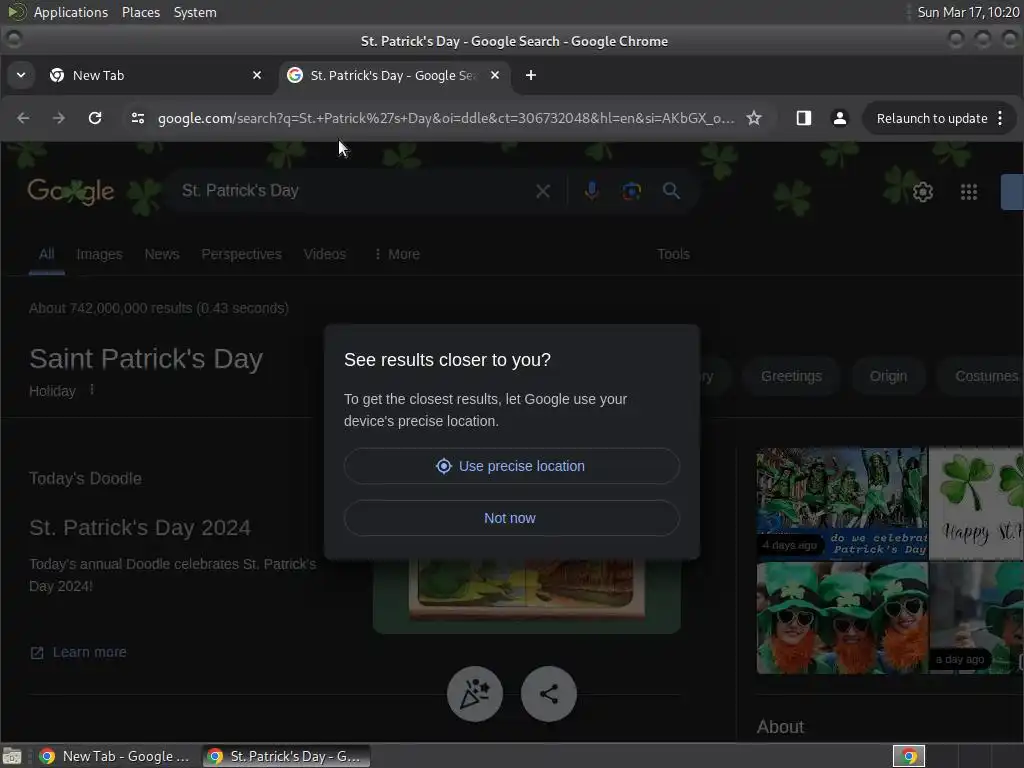
Task: Expand the More search filters
Action: pos(397,254)
